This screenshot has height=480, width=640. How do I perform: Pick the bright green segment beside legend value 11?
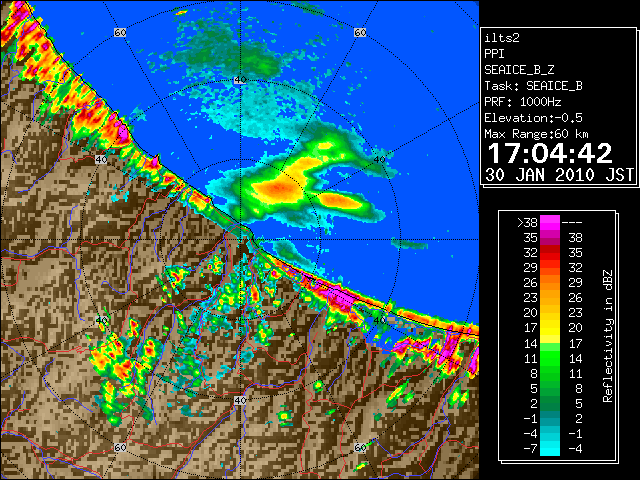tap(550, 358)
